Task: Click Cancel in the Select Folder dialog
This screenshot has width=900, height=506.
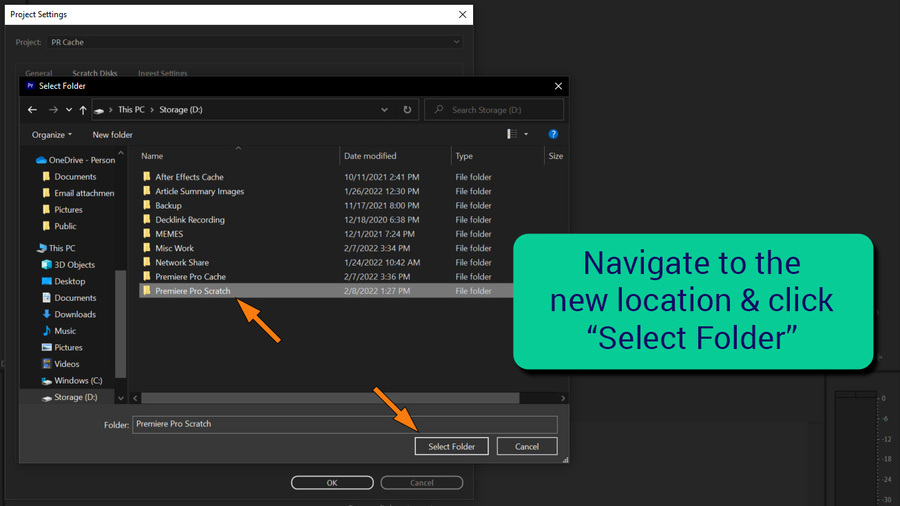Action: [x=527, y=447]
